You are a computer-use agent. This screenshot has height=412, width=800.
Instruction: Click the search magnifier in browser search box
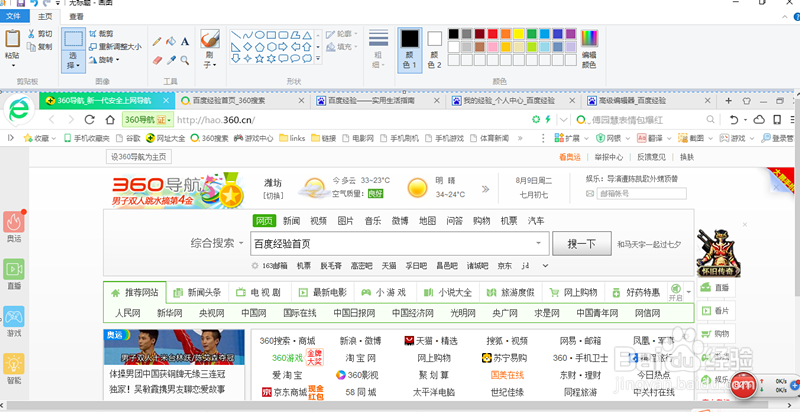[x=710, y=120]
